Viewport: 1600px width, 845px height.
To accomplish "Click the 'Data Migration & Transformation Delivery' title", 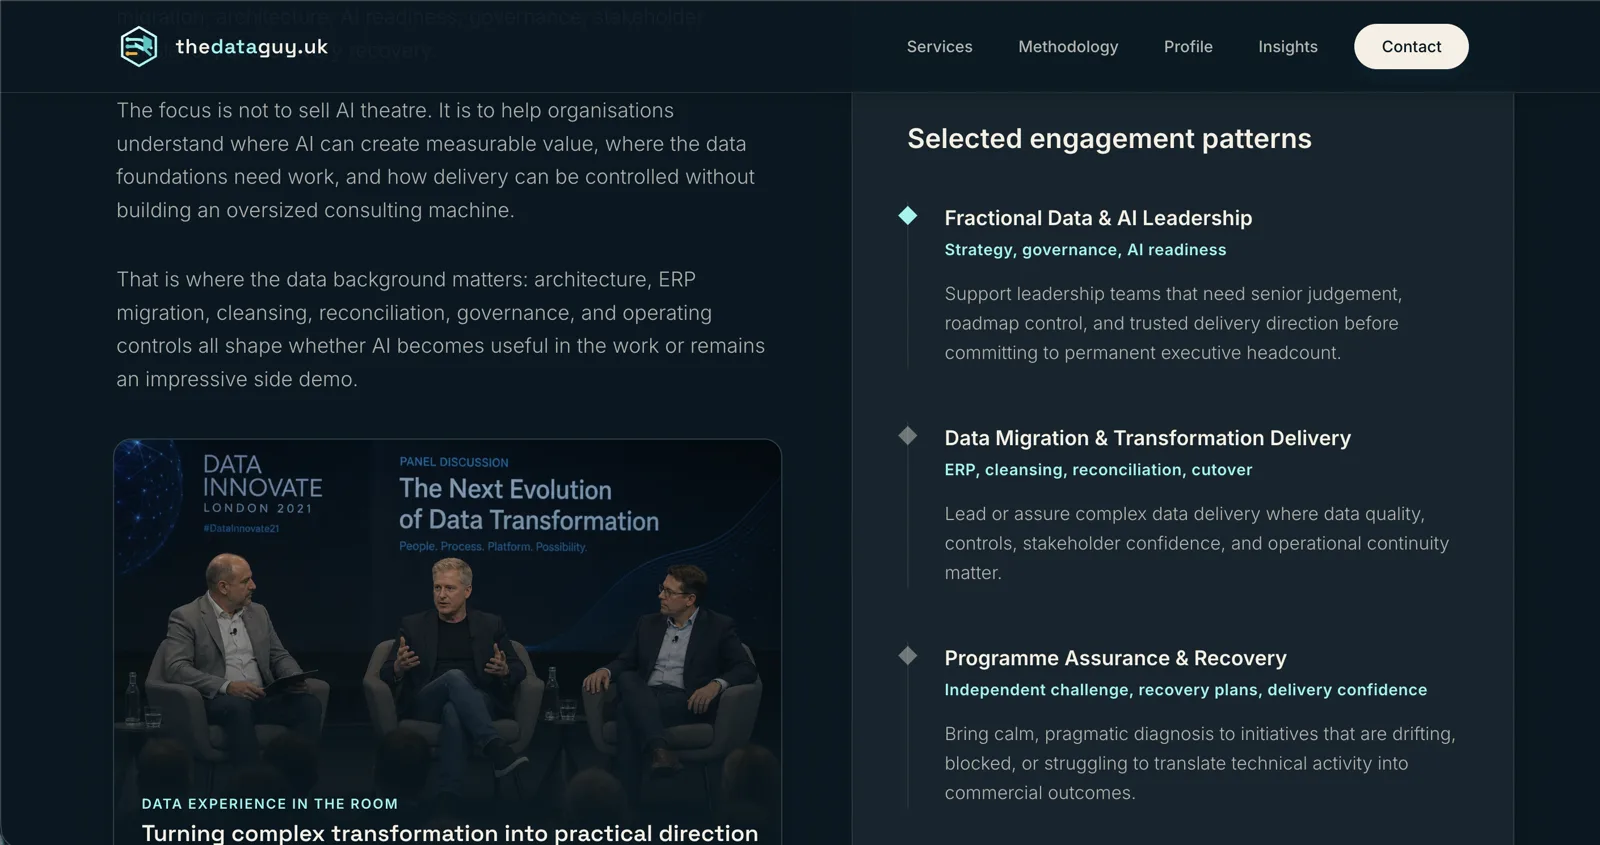I will (1147, 438).
